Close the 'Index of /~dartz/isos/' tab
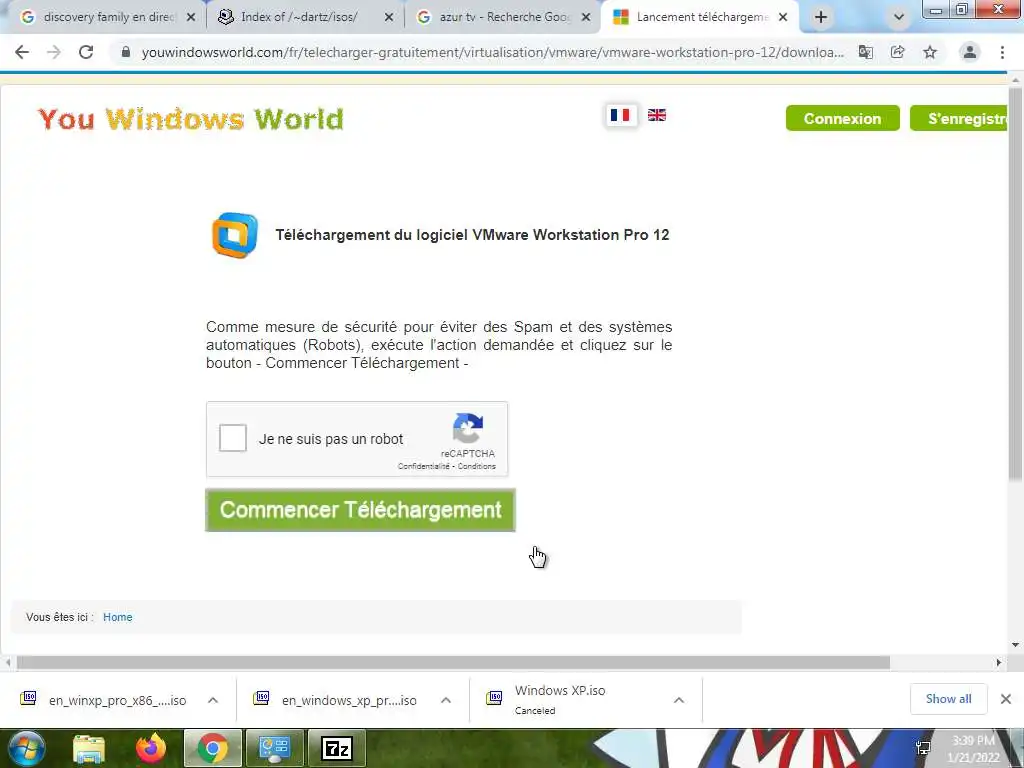 click(x=389, y=18)
